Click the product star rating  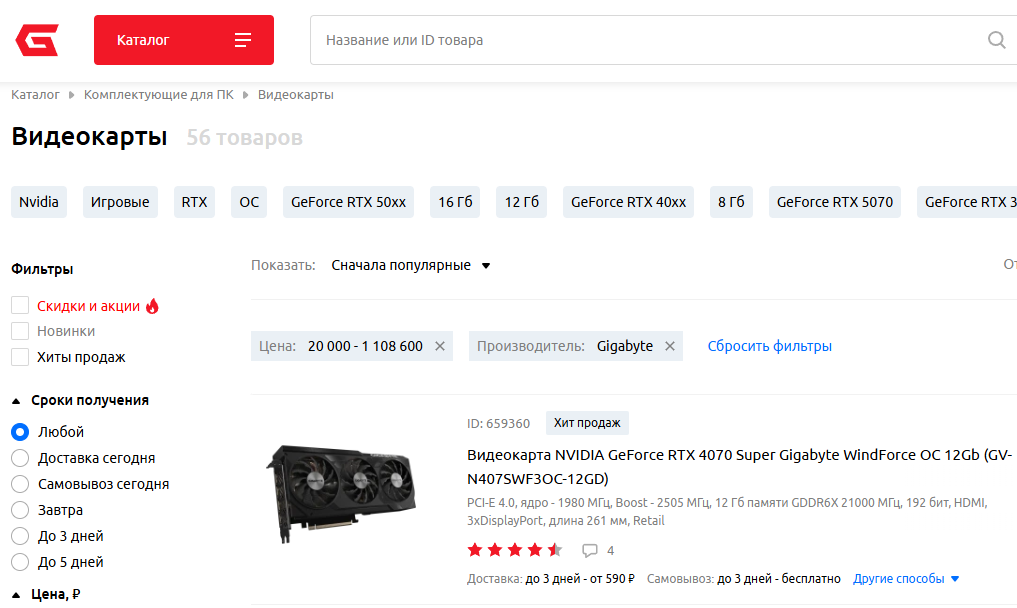pos(515,550)
